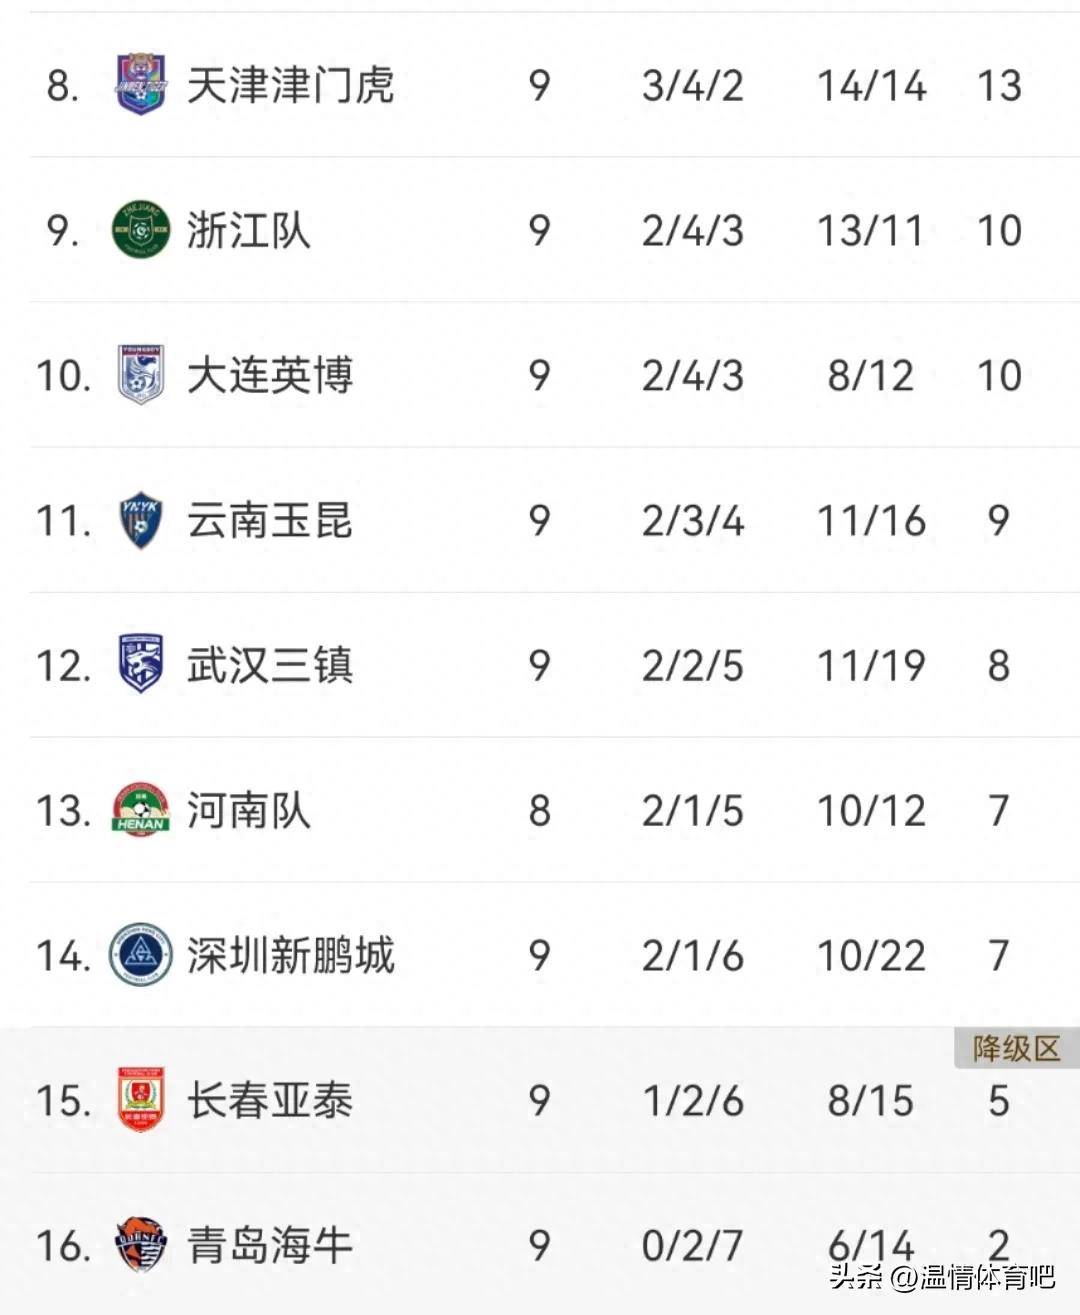This screenshot has height=1315, width=1080.
Task: Tap the green Zhejiang team crest
Action: (x=141, y=229)
